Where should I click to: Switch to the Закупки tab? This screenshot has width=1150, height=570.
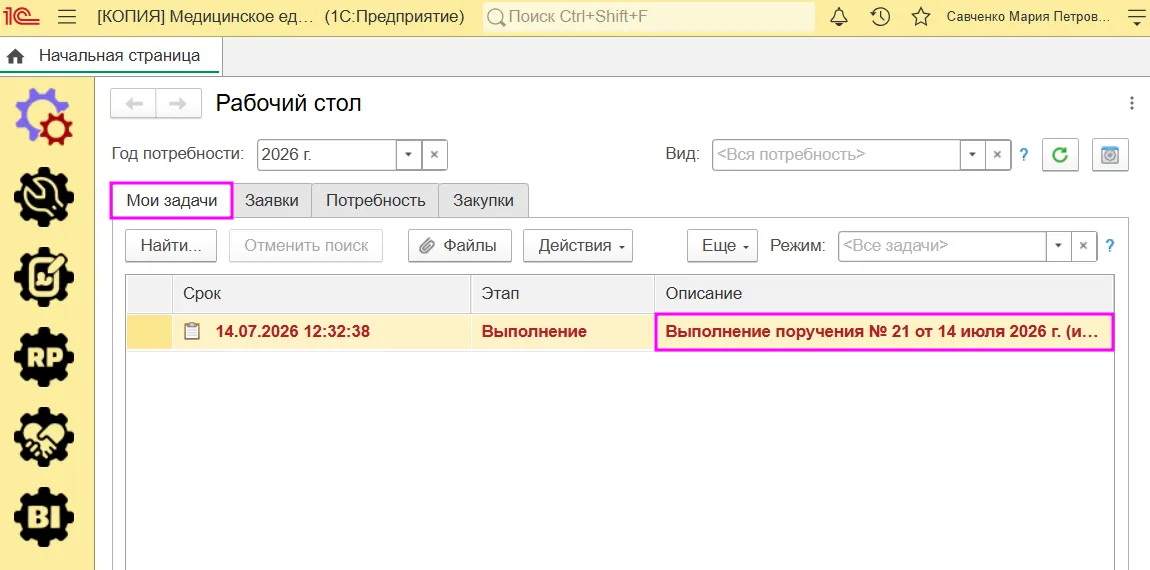[x=483, y=200]
